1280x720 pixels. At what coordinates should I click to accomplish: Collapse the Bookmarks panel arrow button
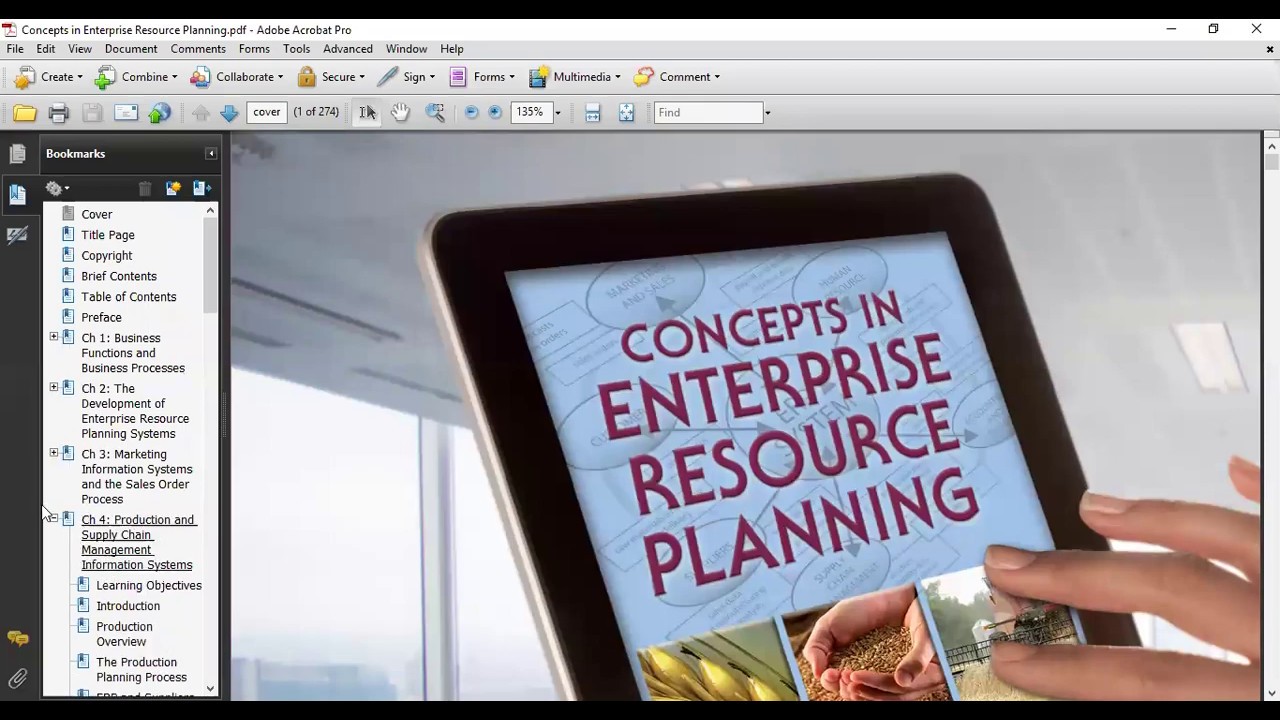211,153
